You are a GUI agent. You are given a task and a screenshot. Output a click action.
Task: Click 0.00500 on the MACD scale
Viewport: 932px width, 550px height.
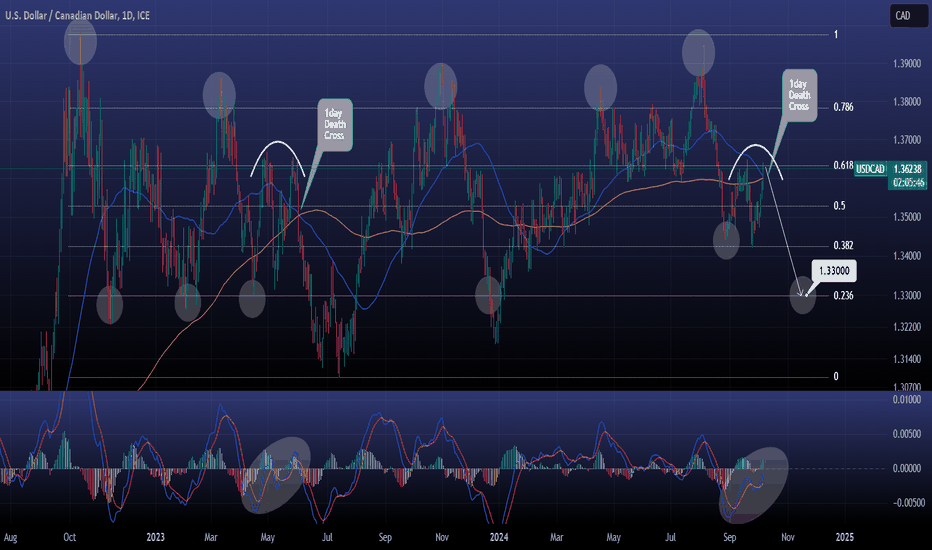pyautogui.click(x=909, y=434)
